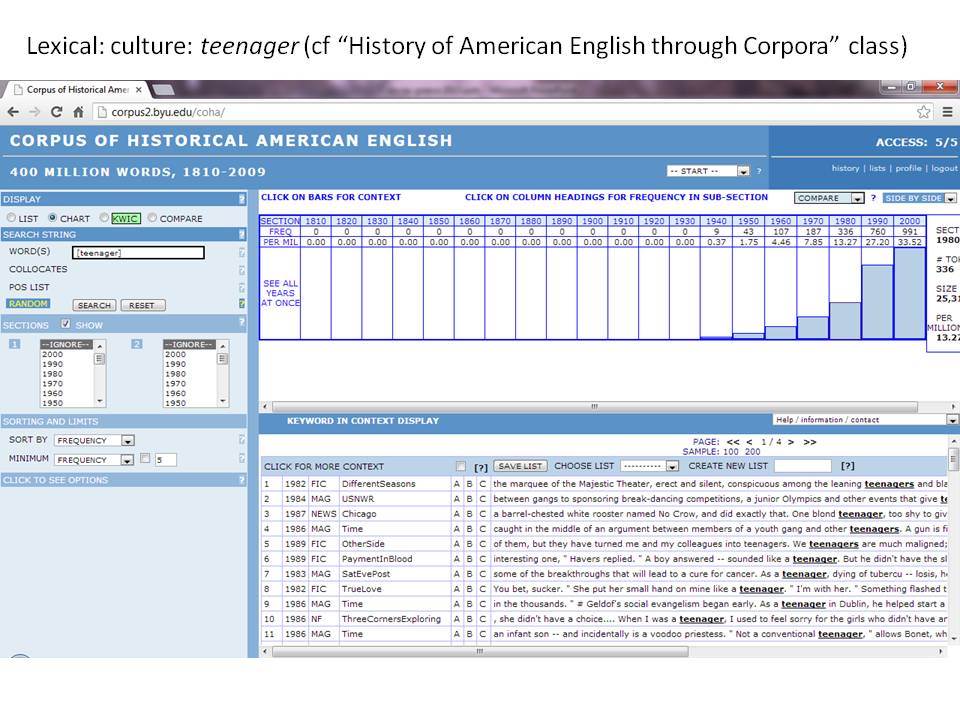Click context letter A in row 3 Chicago
Image resolution: width=960 pixels, height=720 pixels.
456,514
